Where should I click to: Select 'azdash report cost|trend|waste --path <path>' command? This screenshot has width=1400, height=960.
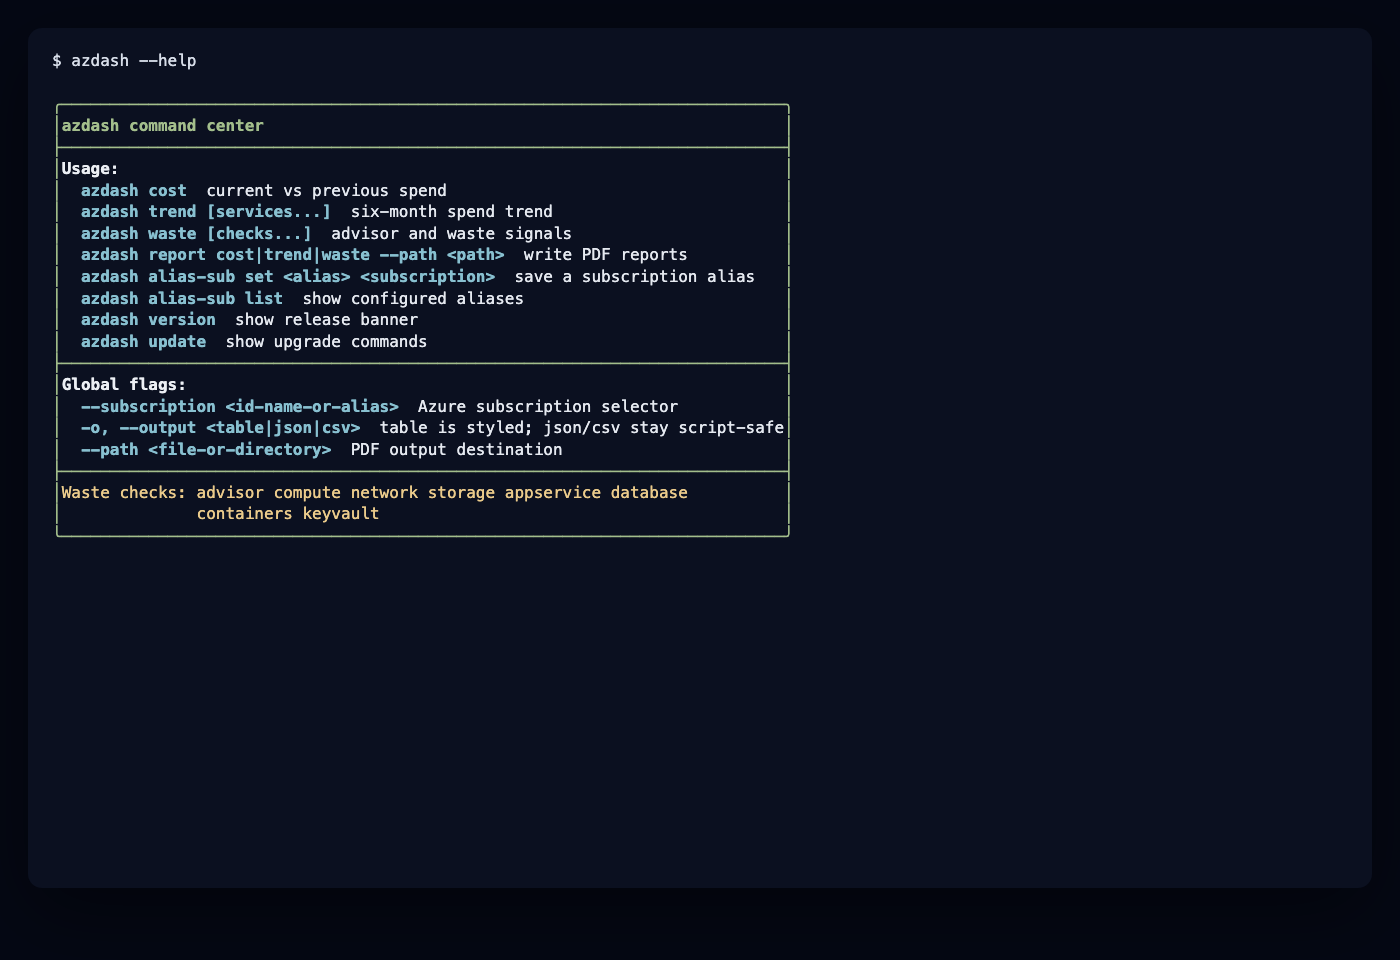point(293,254)
